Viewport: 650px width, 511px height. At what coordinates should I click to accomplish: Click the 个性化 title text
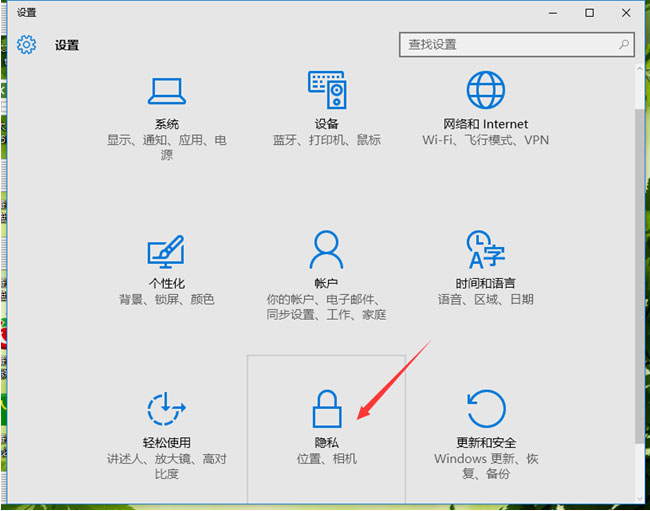[167, 283]
